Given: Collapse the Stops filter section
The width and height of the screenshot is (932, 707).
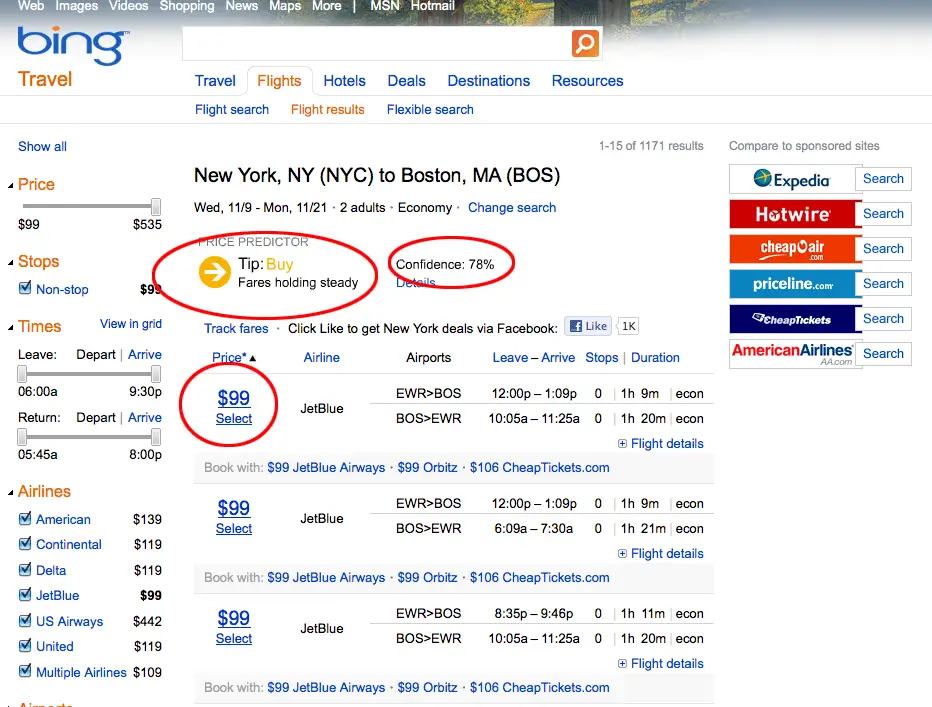Looking at the screenshot, I should 11,263.
